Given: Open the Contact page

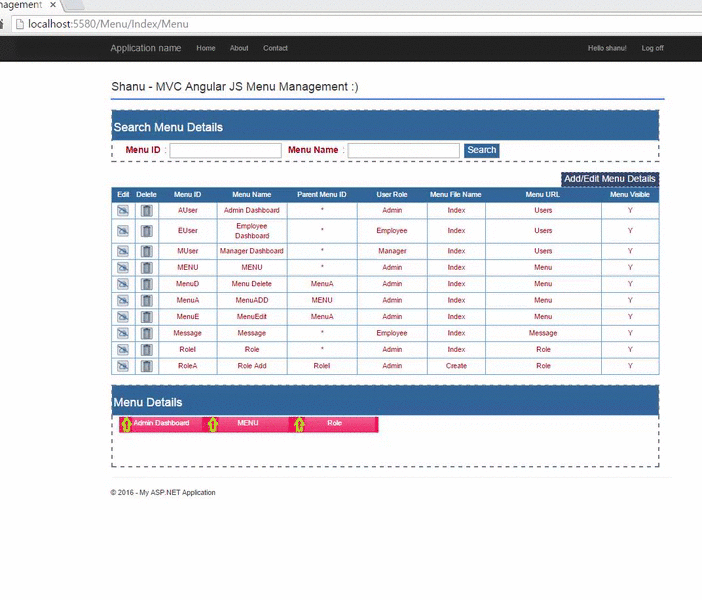Looking at the screenshot, I should coord(275,48).
